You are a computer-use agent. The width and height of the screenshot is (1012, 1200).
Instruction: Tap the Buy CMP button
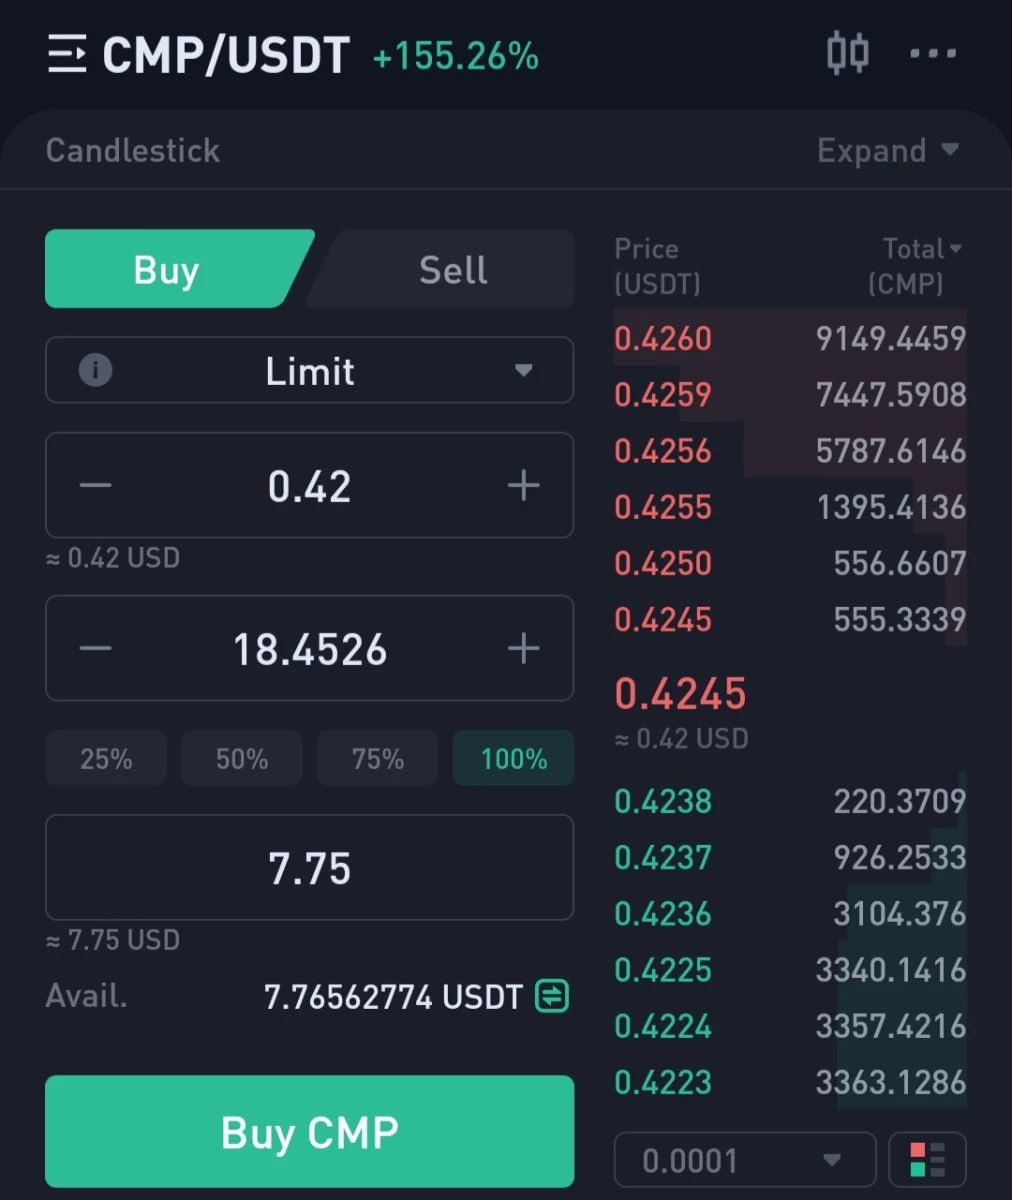(x=310, y=1131)
